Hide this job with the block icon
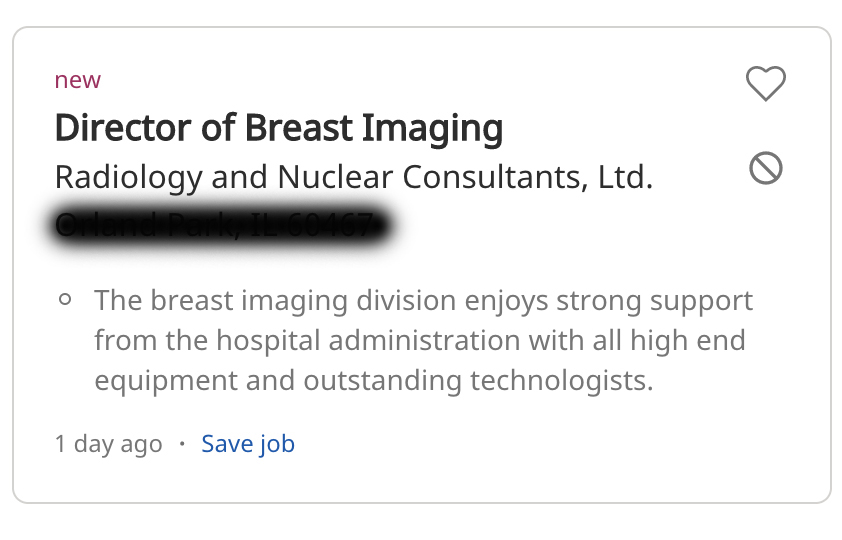The width and height of the screenshot is (842, 540). pyautogui.click(x=766, y=168)
